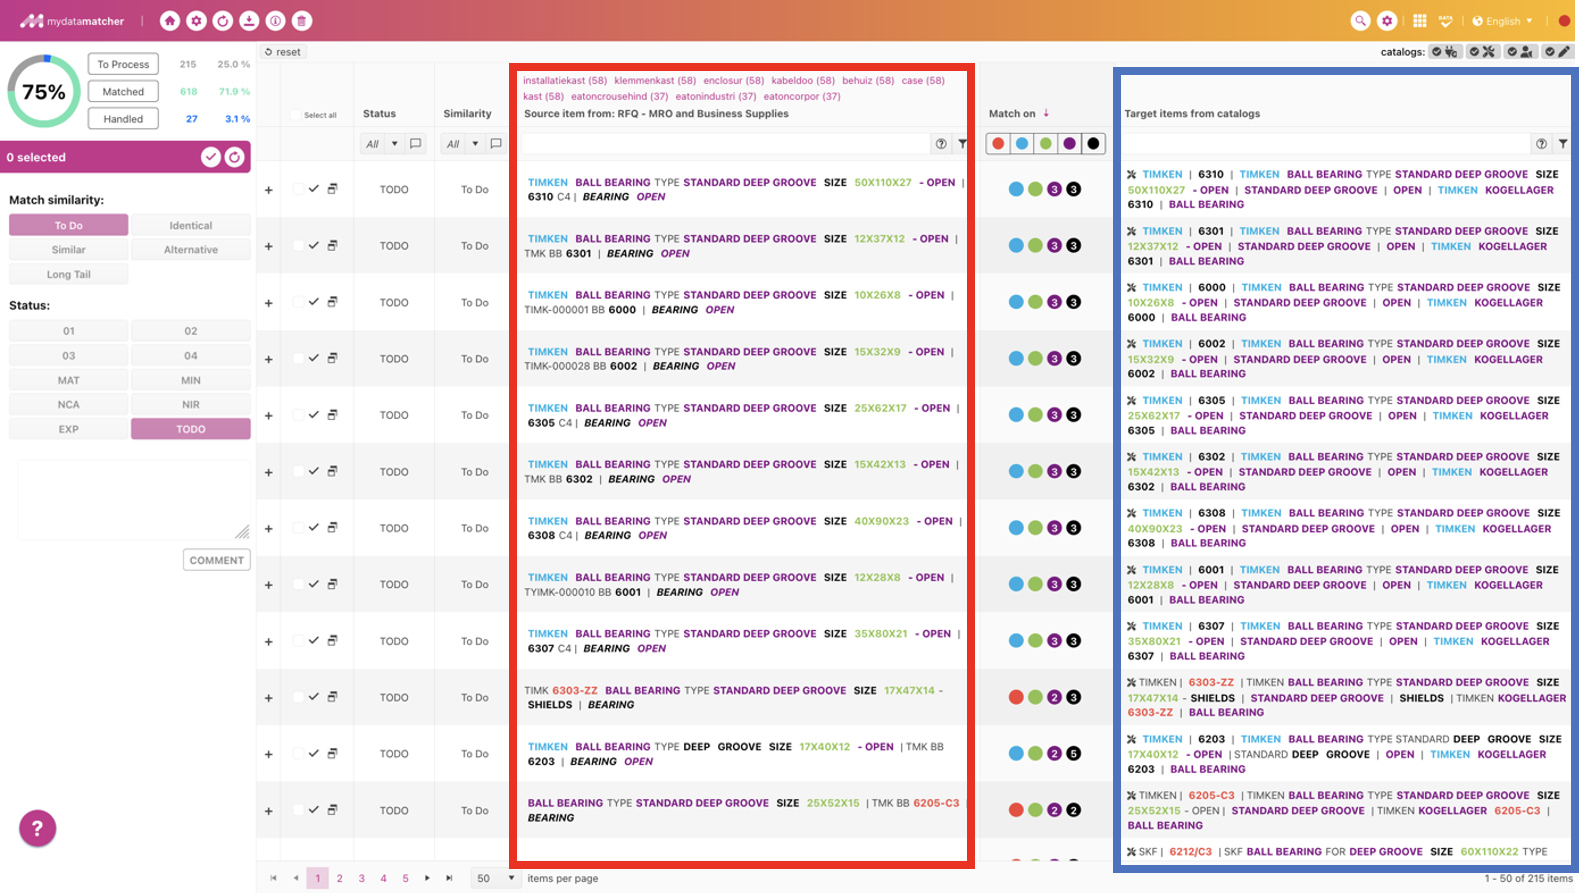Open project settings gear next to home
The image size is (1586, 896).
click(x=197, y=21)
